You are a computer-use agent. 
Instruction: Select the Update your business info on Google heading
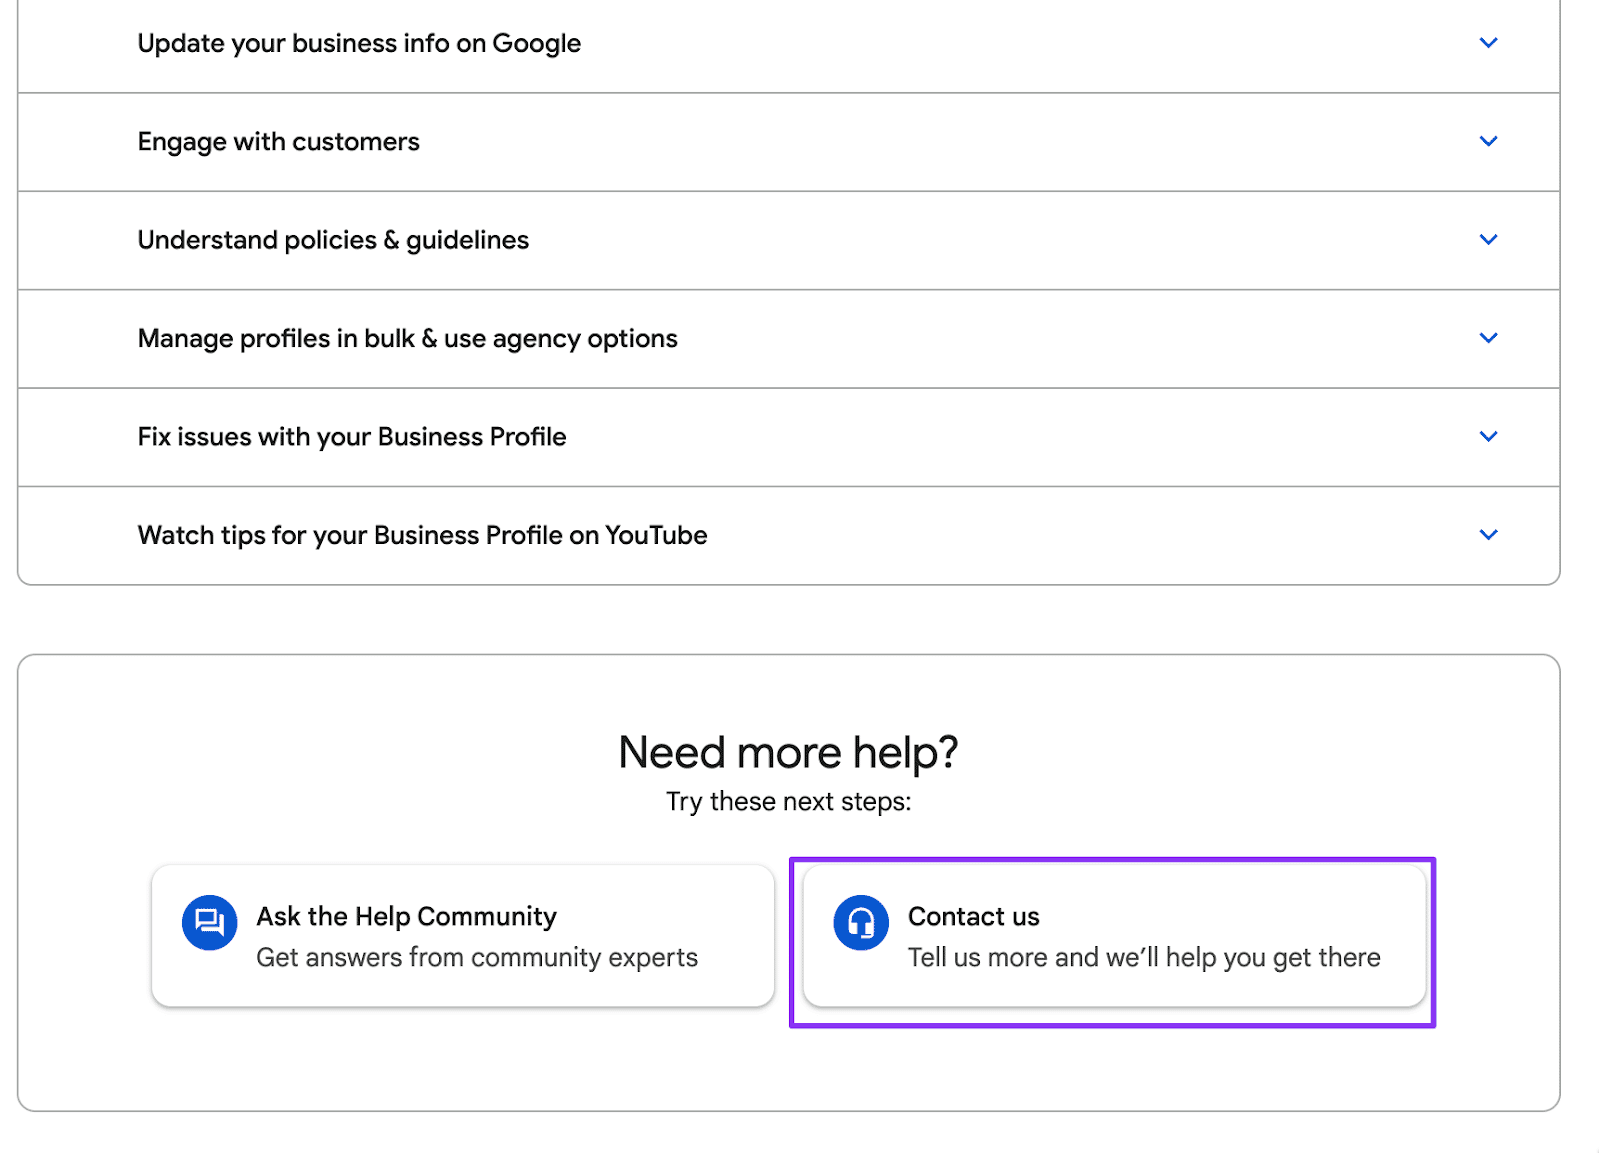[x=359, y=42]
